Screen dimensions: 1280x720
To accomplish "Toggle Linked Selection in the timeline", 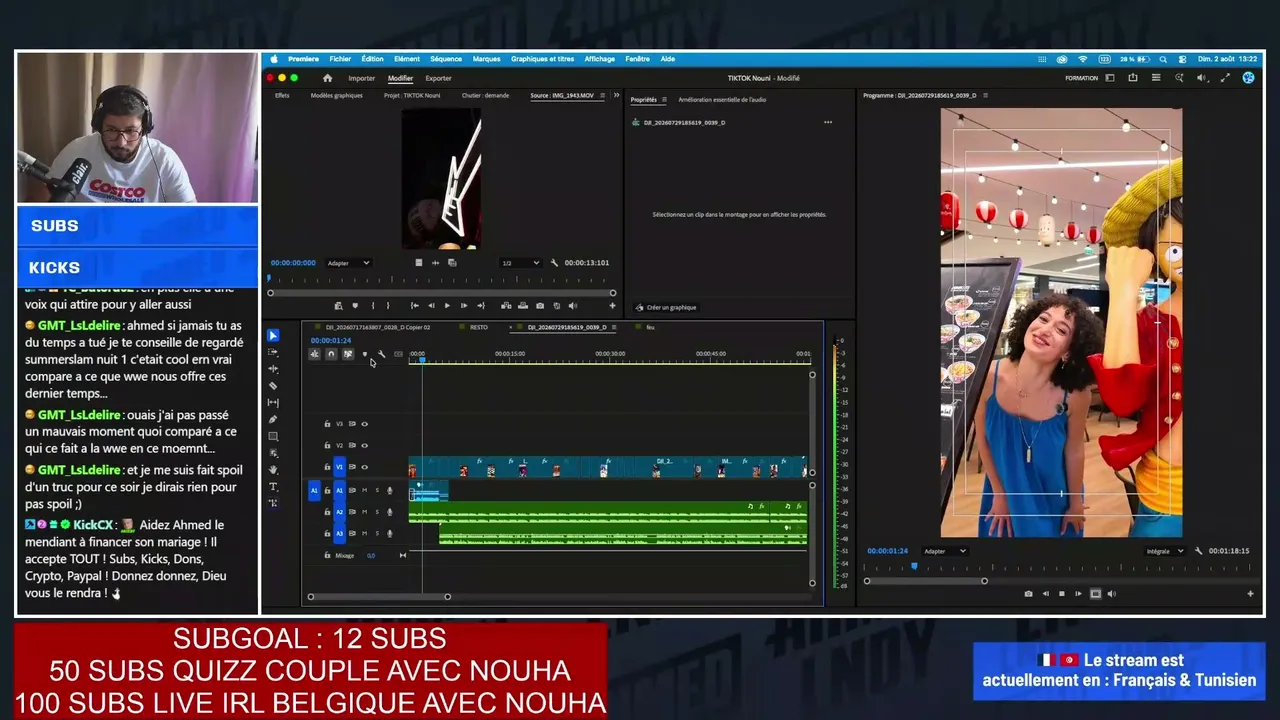I will click(348, 354).
